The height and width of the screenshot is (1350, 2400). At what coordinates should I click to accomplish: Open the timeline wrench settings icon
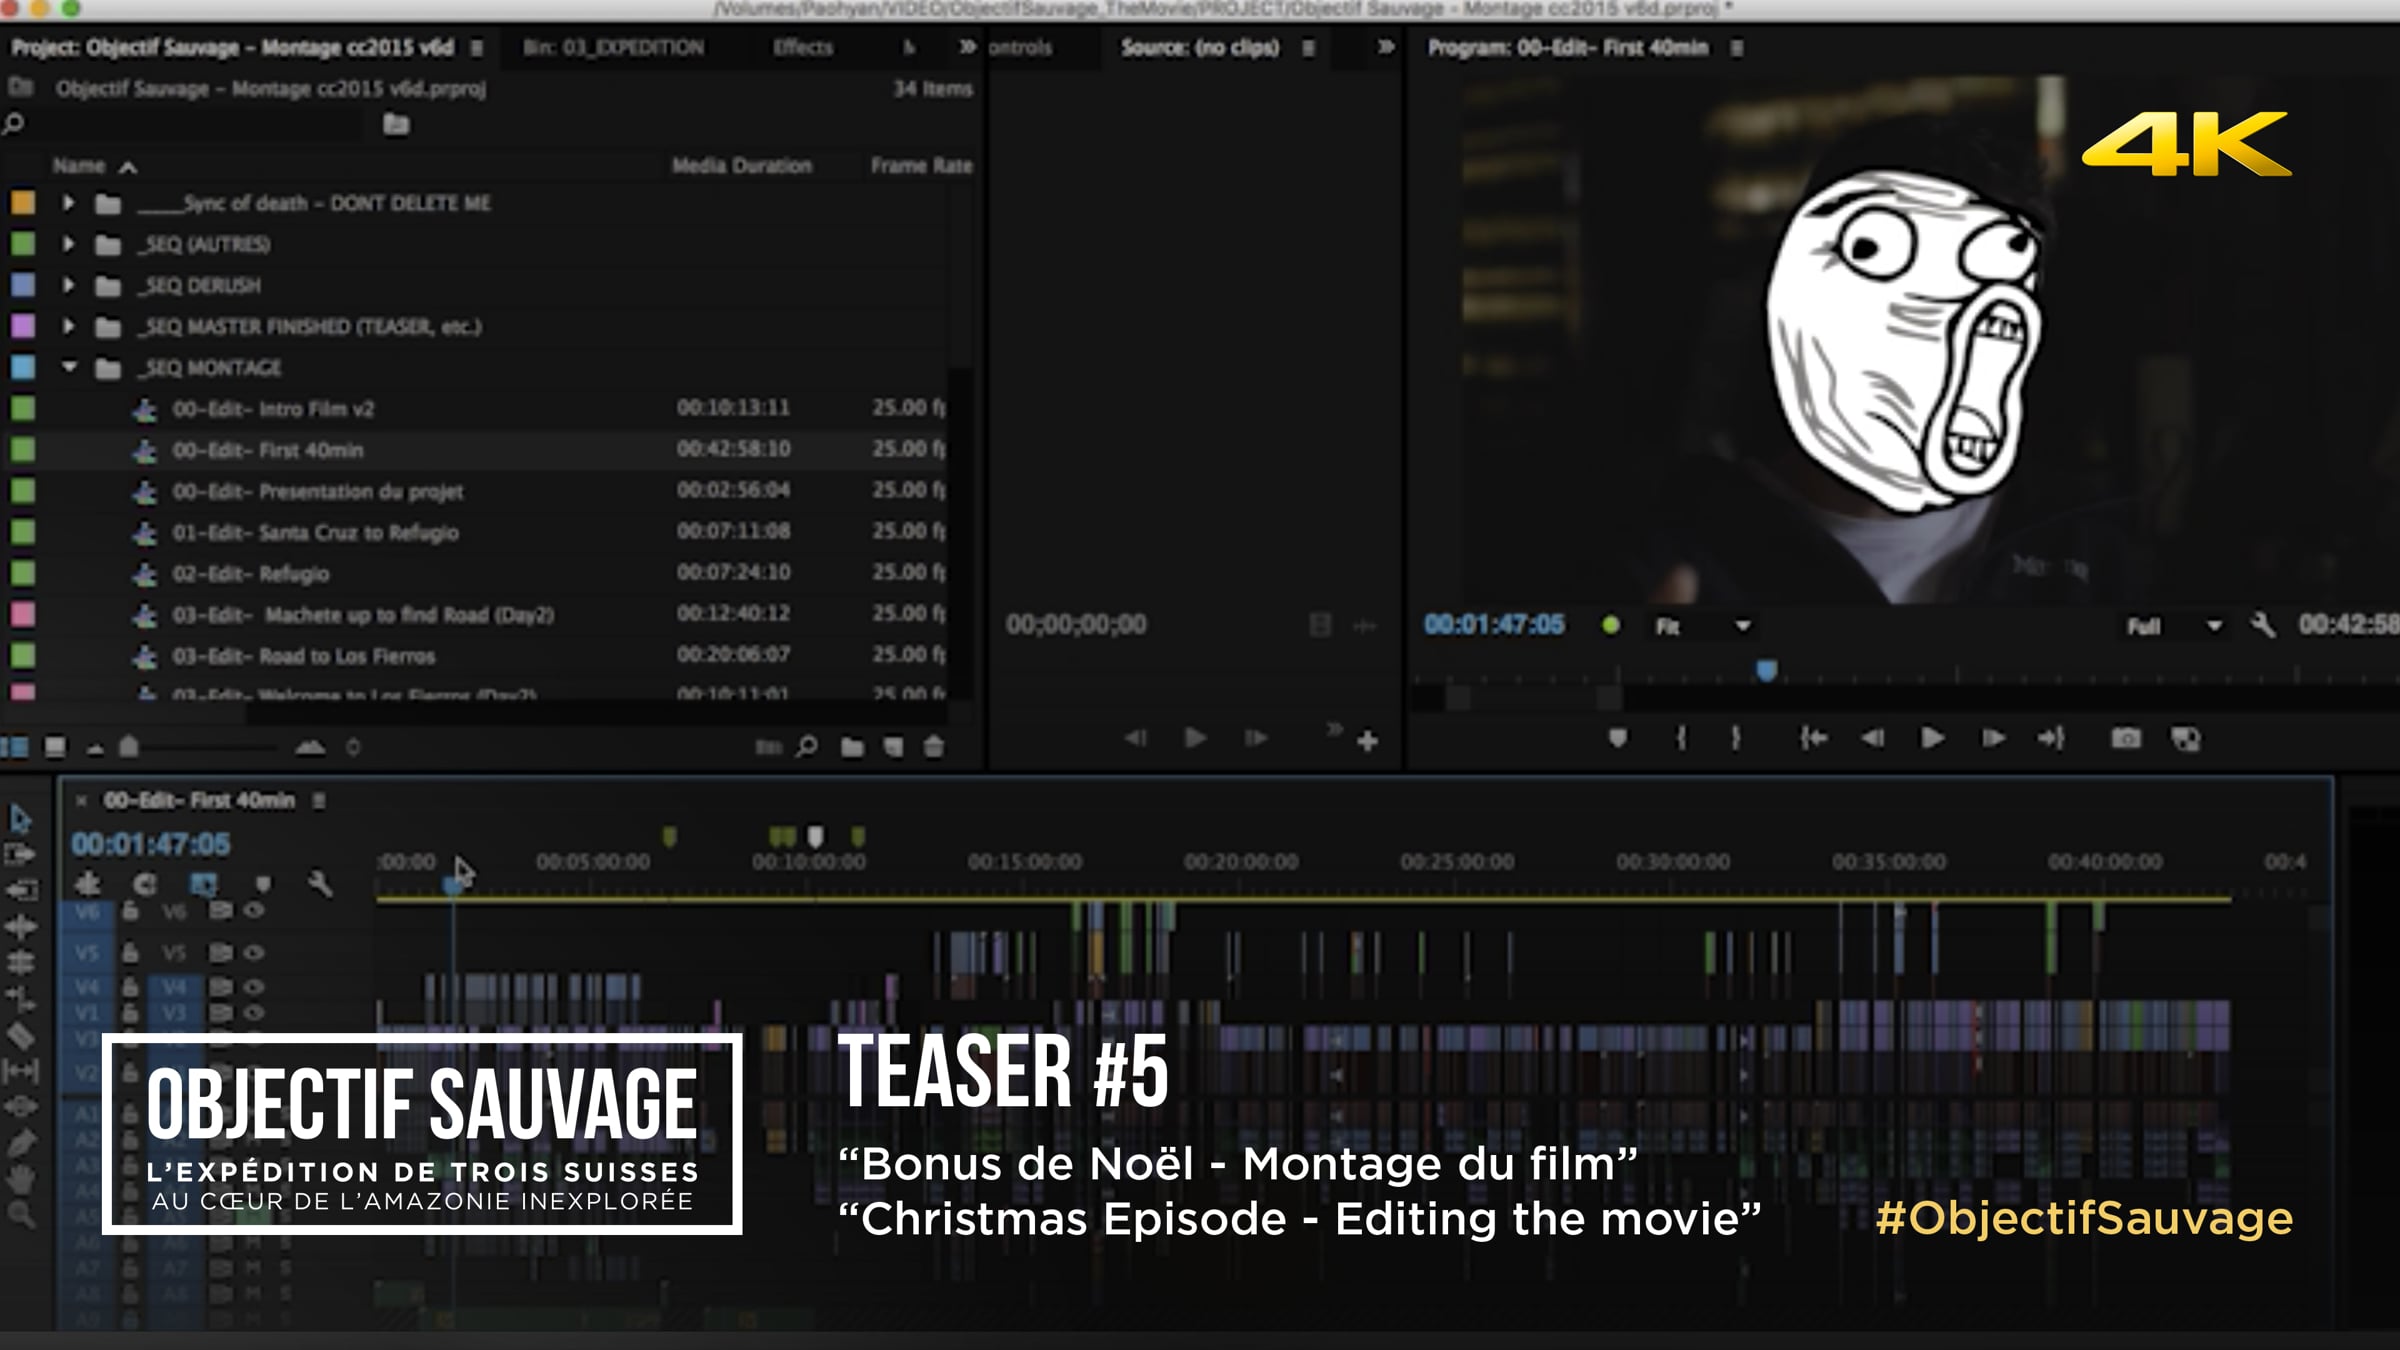(320, 884)
